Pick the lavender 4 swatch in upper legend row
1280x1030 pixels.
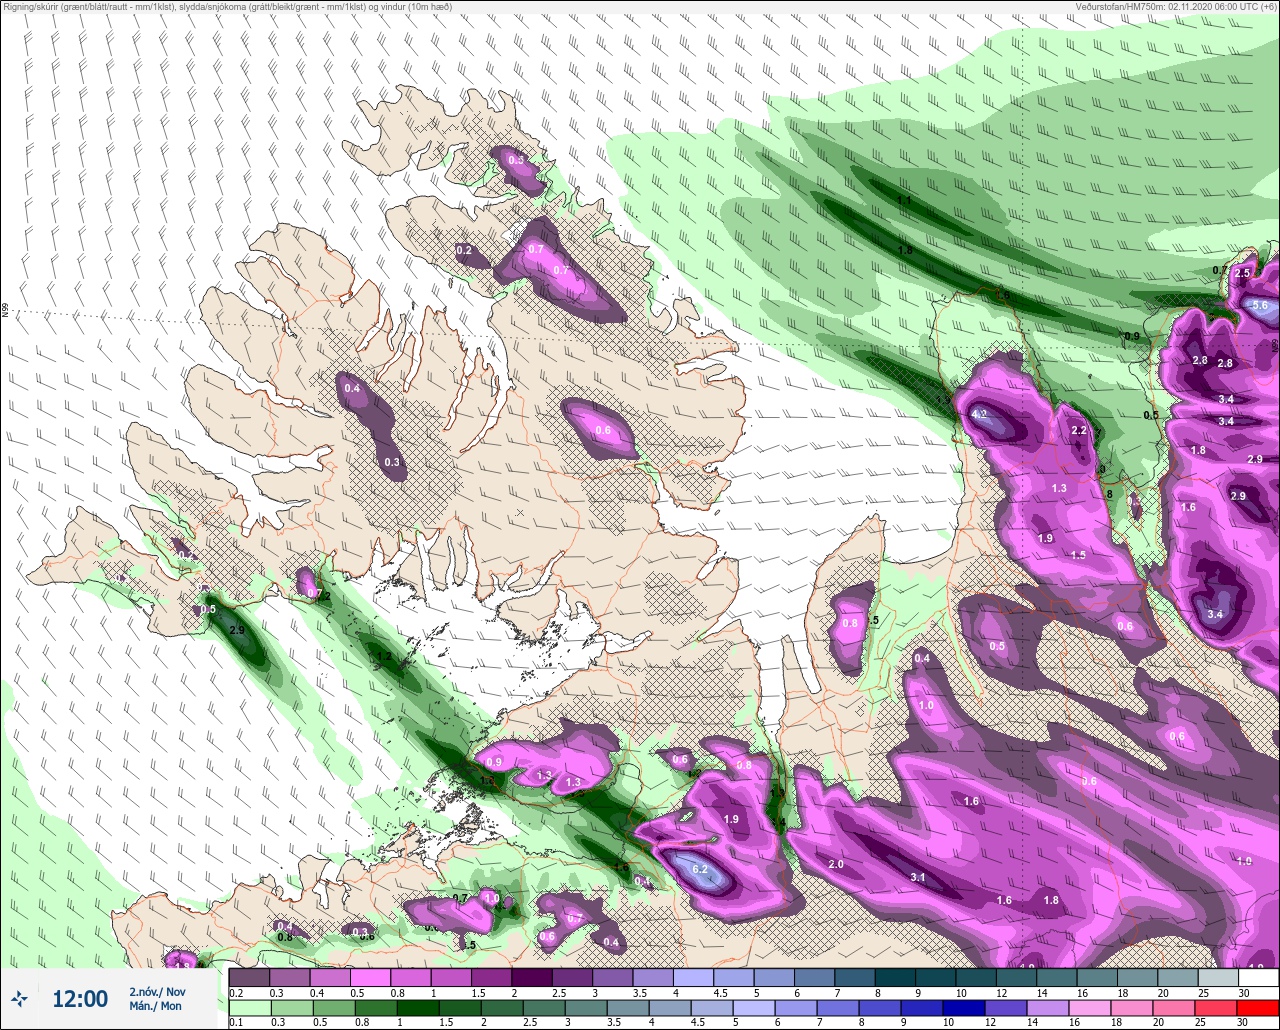(694, 977)
